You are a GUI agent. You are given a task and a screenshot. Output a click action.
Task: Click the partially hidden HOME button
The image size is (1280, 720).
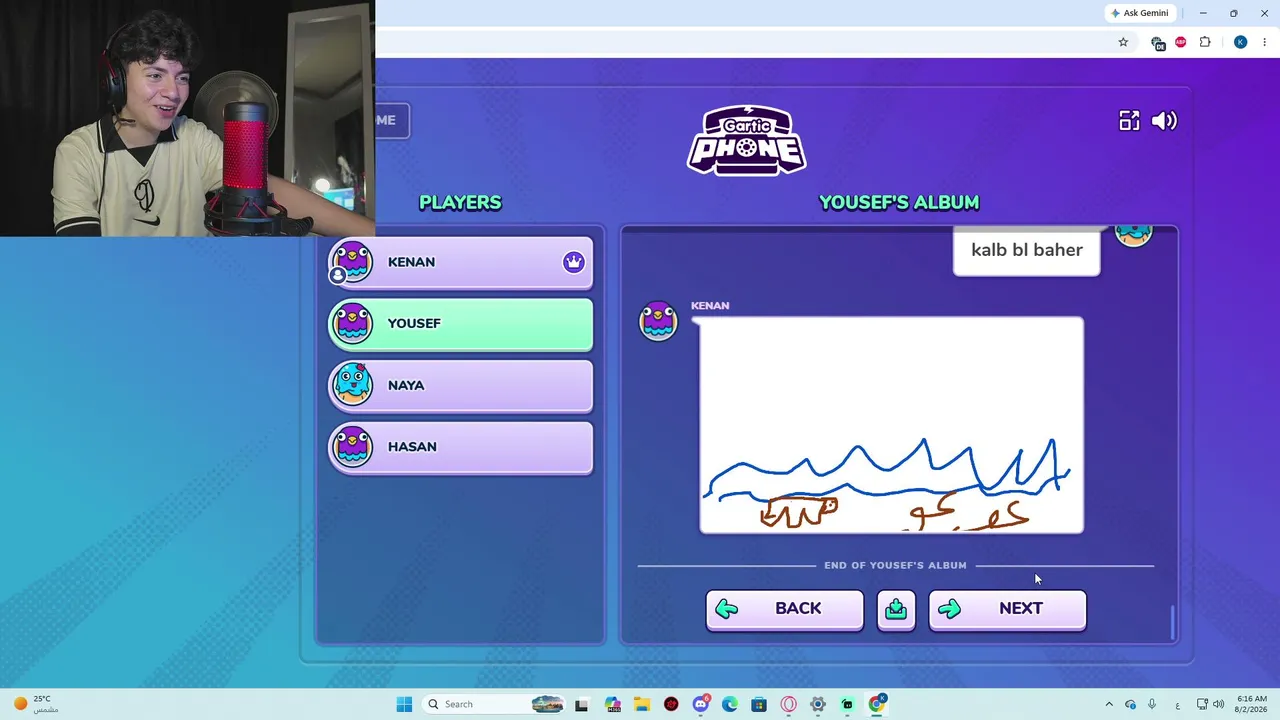392,120
